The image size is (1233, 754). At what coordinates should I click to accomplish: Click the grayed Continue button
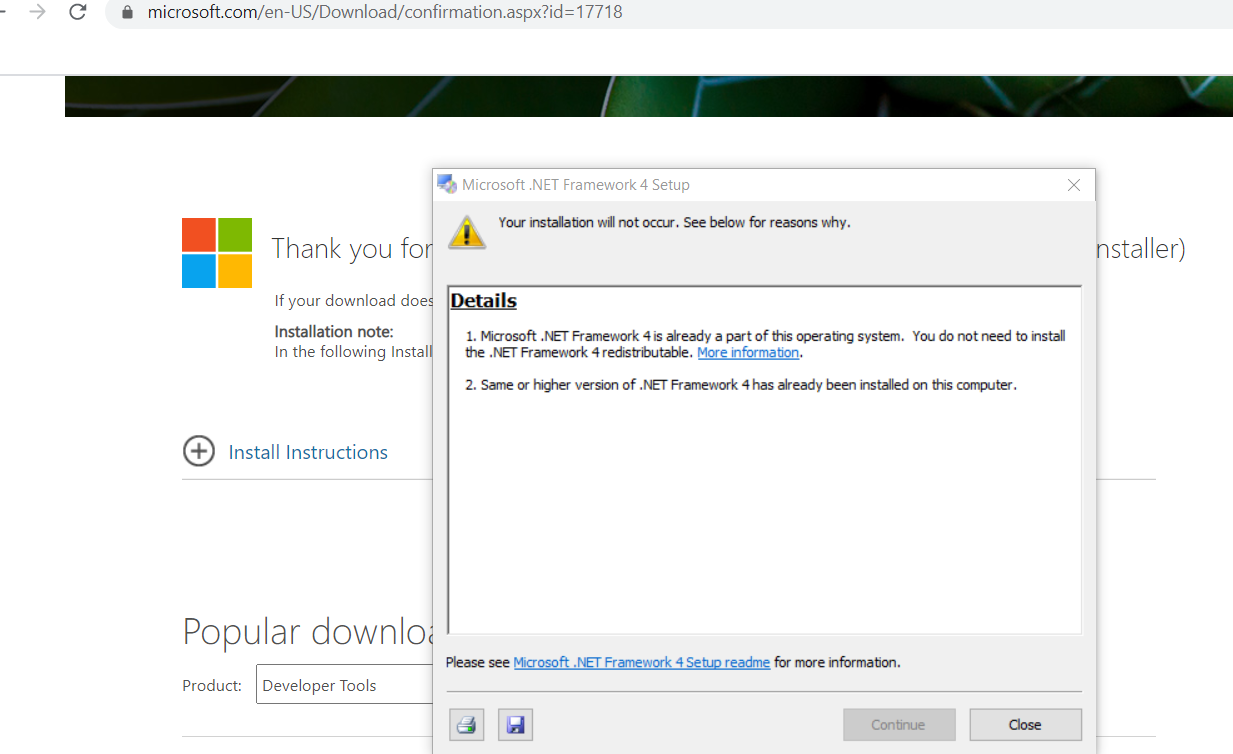(x=898, y=725)
